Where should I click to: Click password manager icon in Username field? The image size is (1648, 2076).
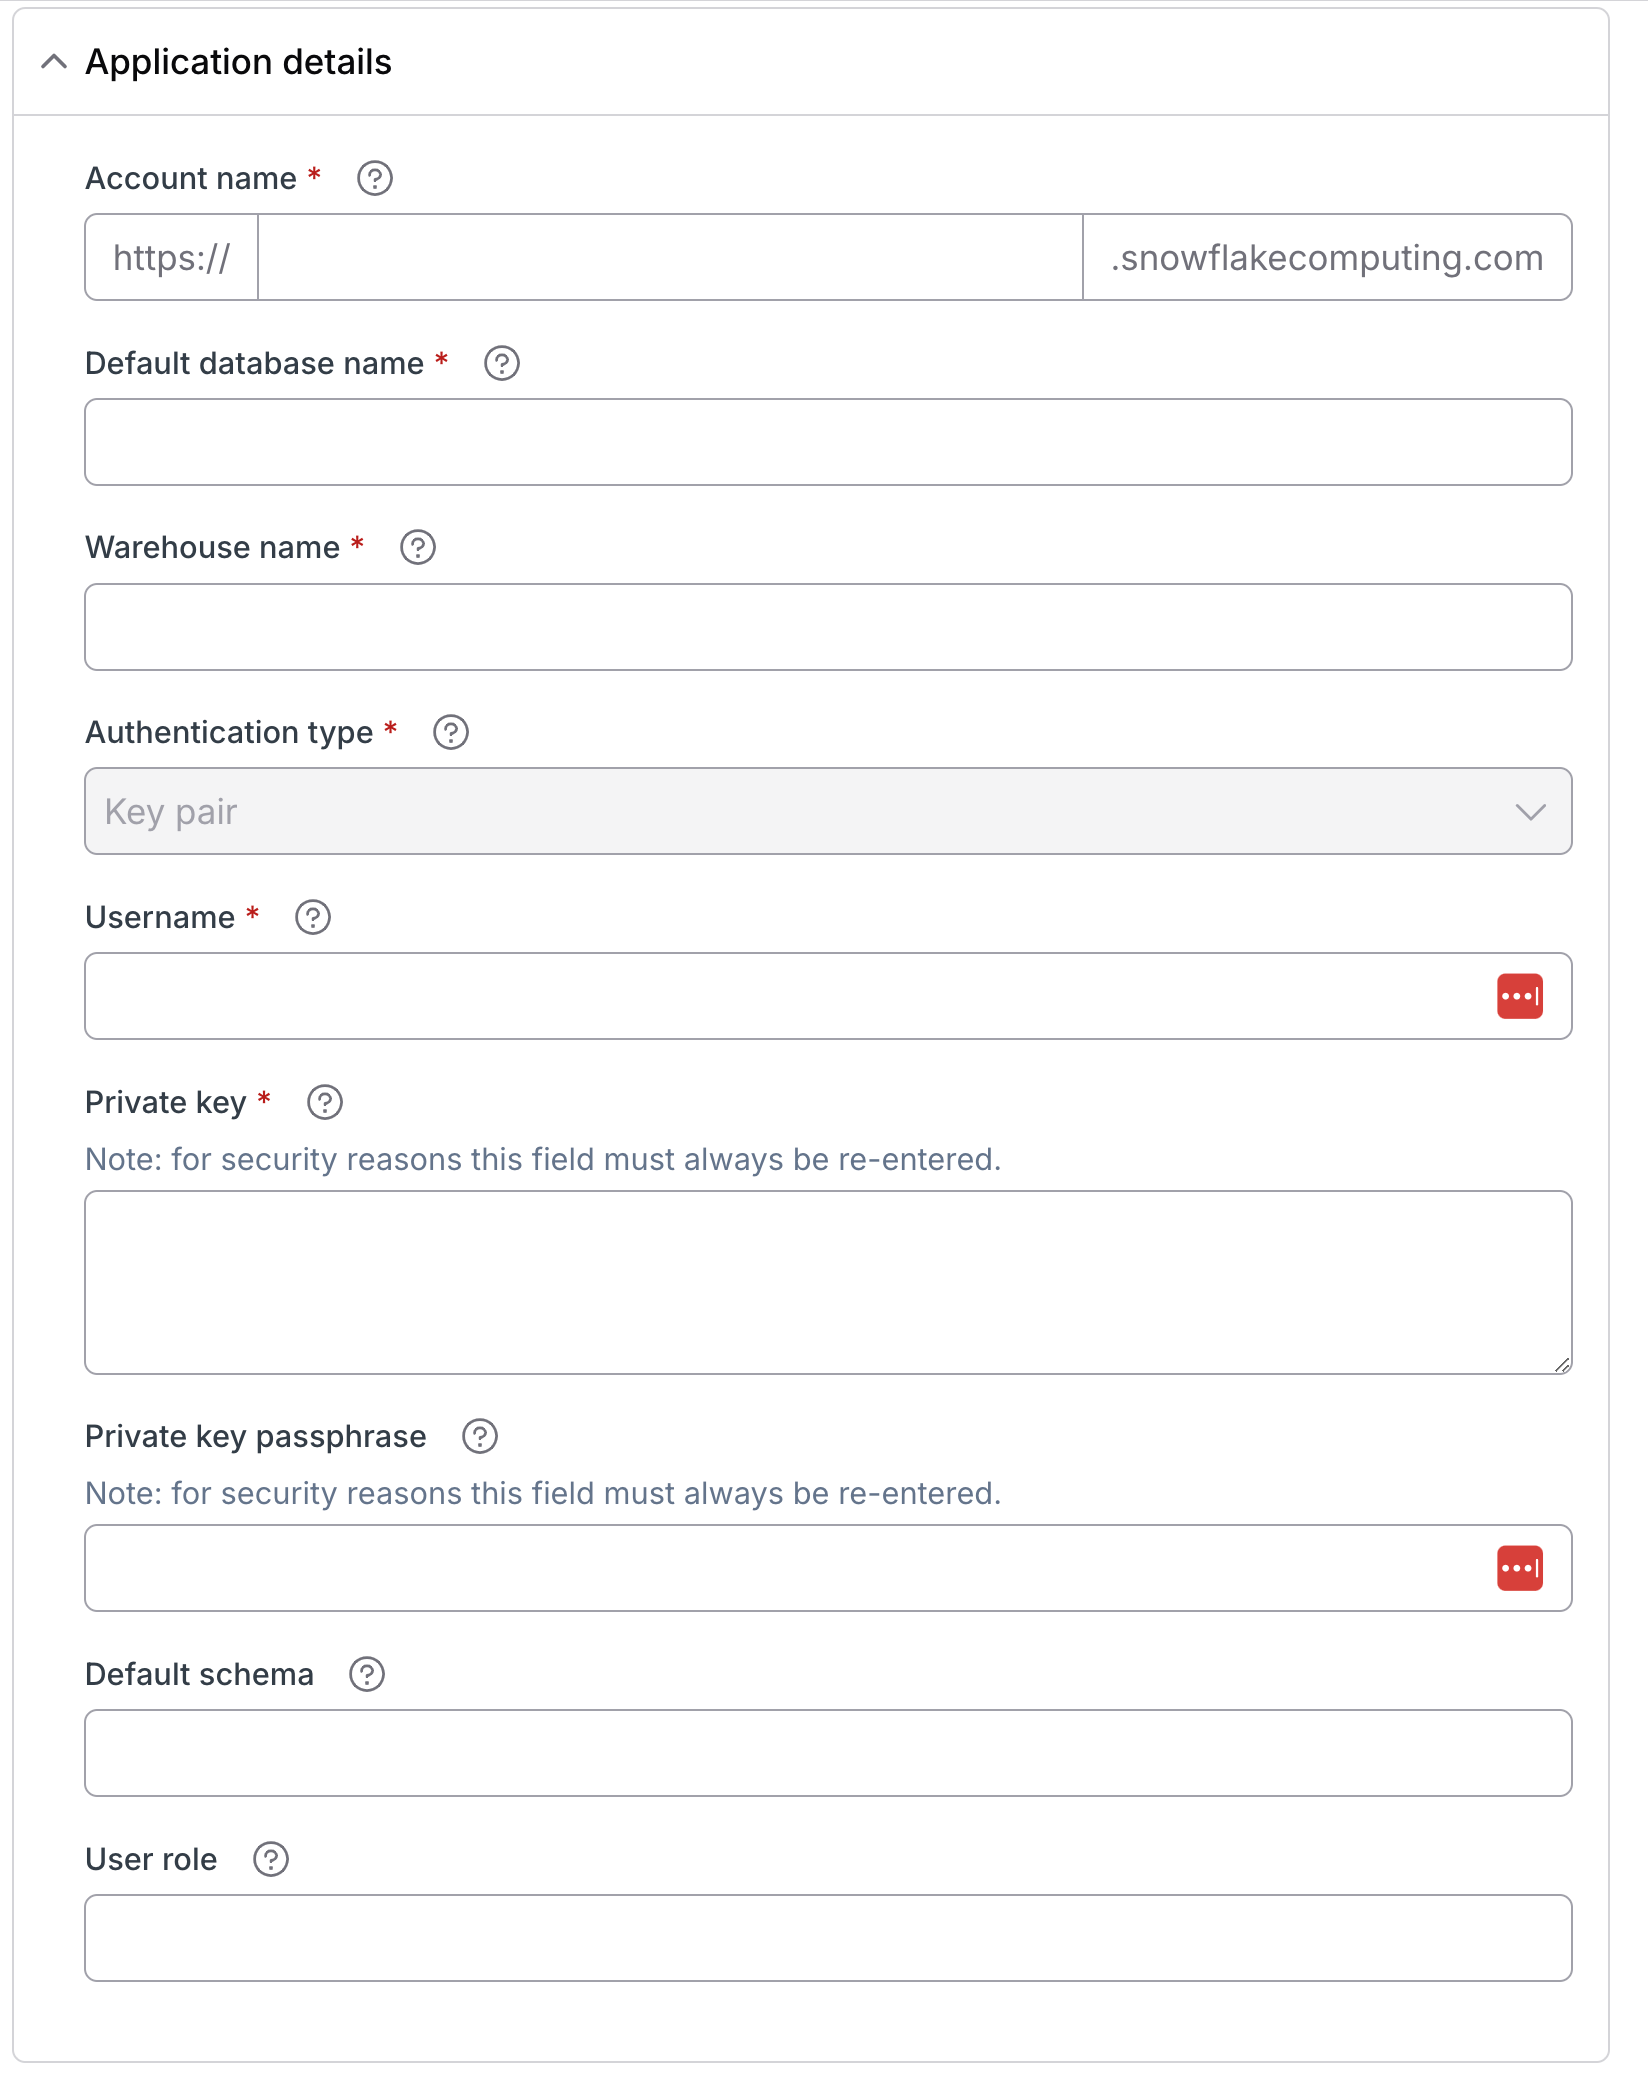coord(1519,997)
